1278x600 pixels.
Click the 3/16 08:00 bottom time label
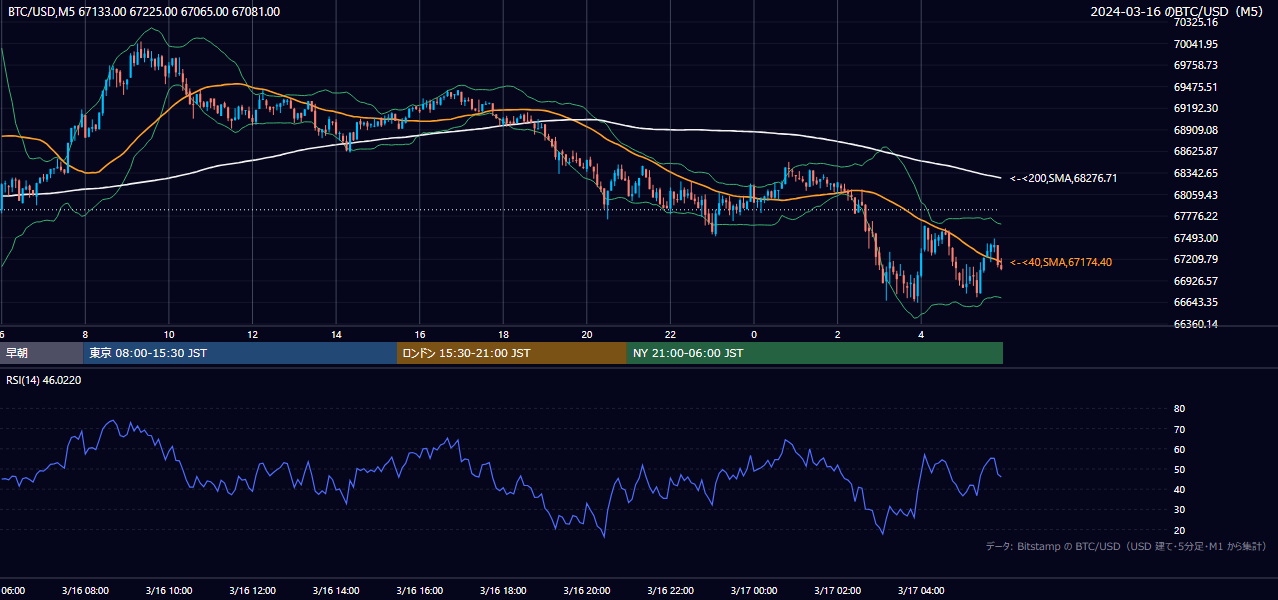pyautogui.click(x=85, y=591)
